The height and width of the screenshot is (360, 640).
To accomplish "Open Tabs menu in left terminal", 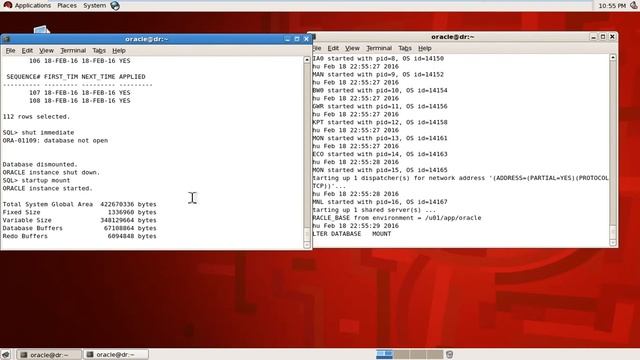I will [99, 51].
